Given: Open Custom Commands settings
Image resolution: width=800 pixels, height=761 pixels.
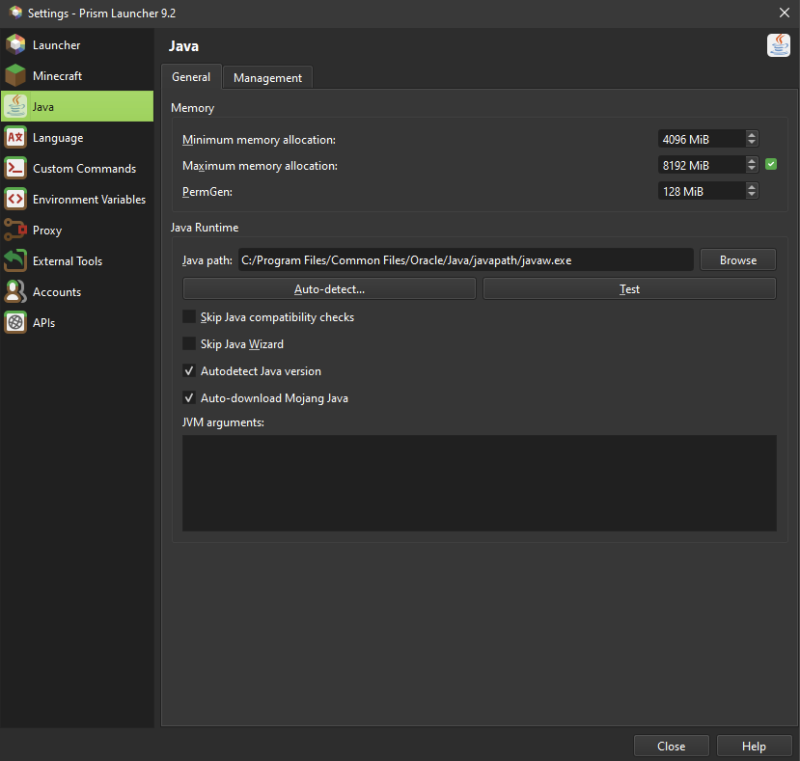Looking at the screenshot, I should pos(77,168).
